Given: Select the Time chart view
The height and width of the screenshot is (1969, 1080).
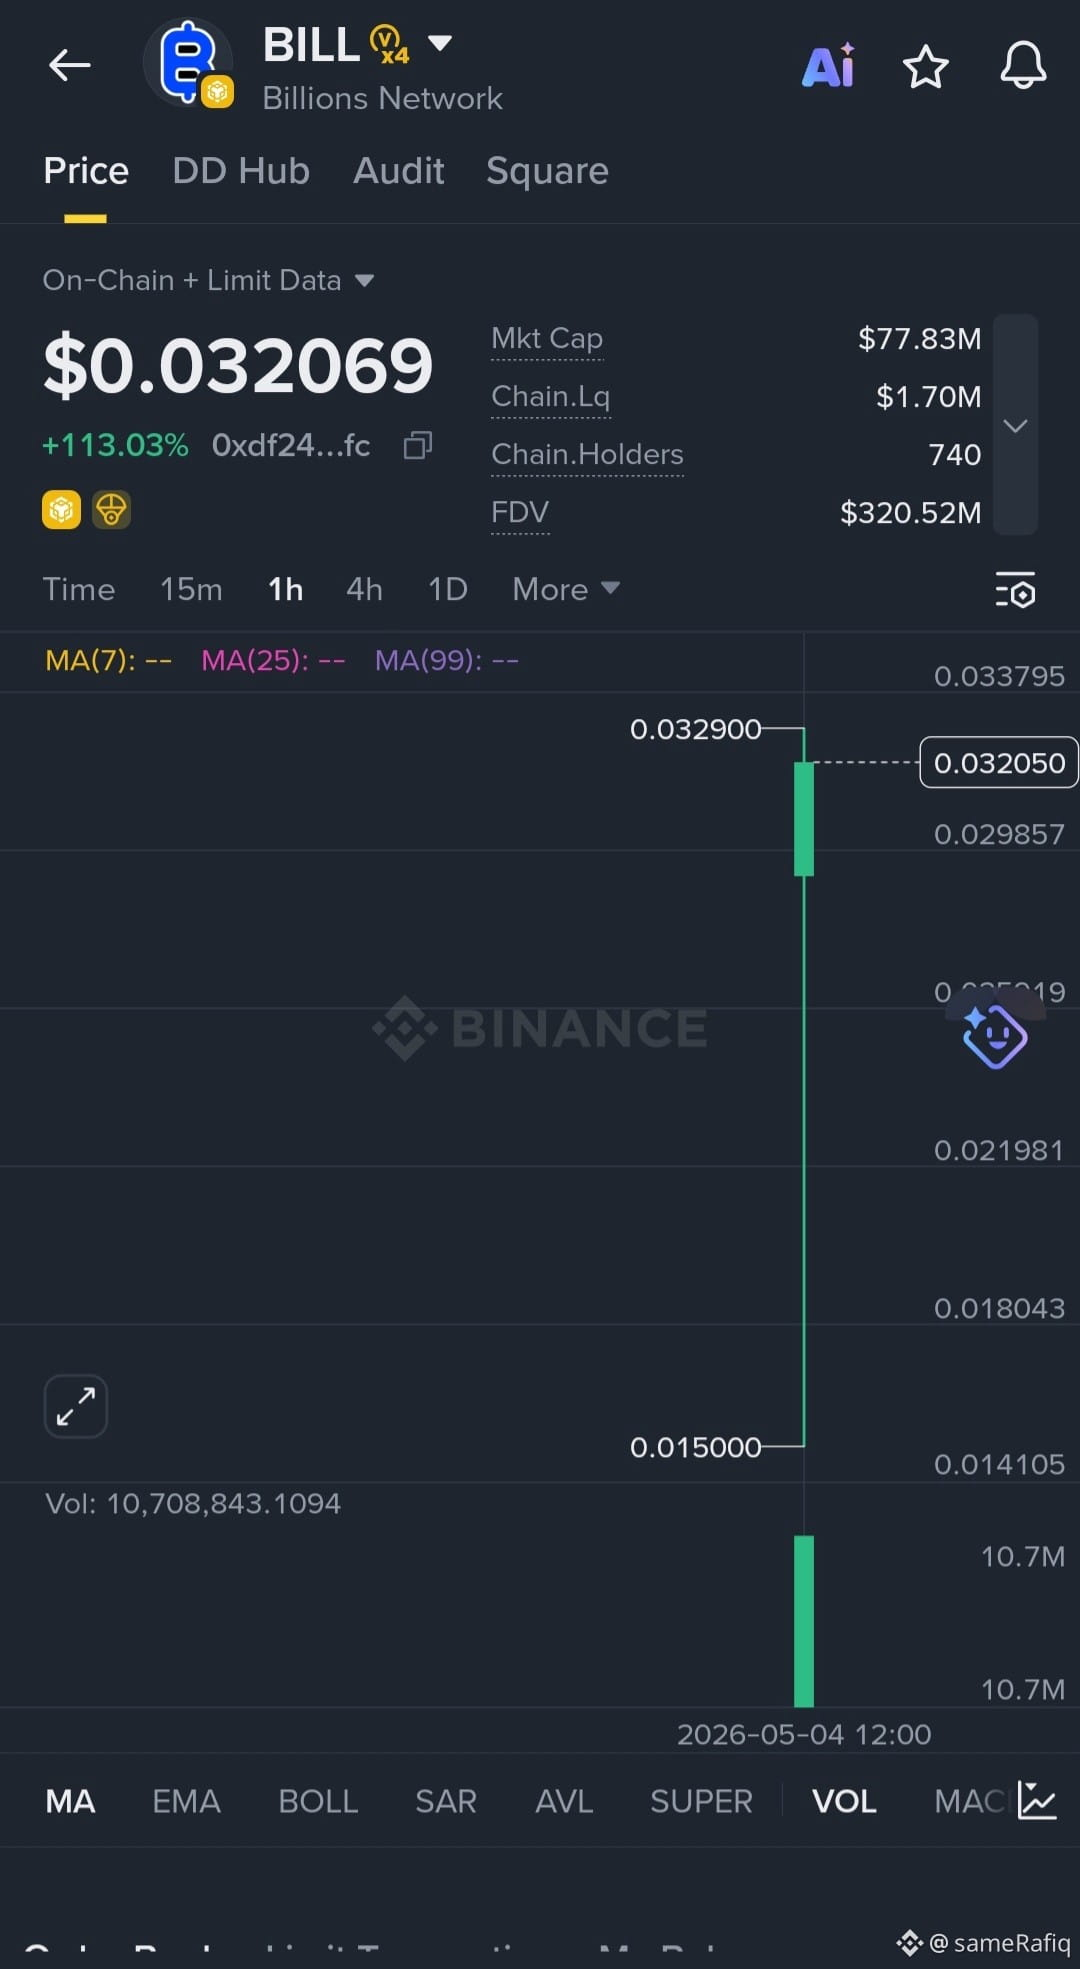Looking at the screenshot, I should point(79,589).
